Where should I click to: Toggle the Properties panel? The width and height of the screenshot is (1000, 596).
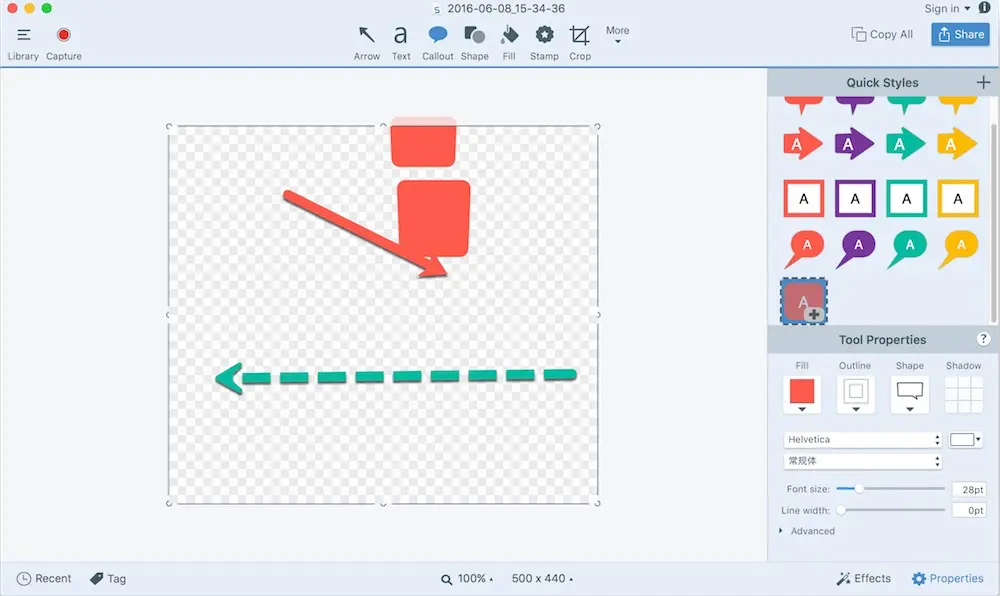click(947, 578)
